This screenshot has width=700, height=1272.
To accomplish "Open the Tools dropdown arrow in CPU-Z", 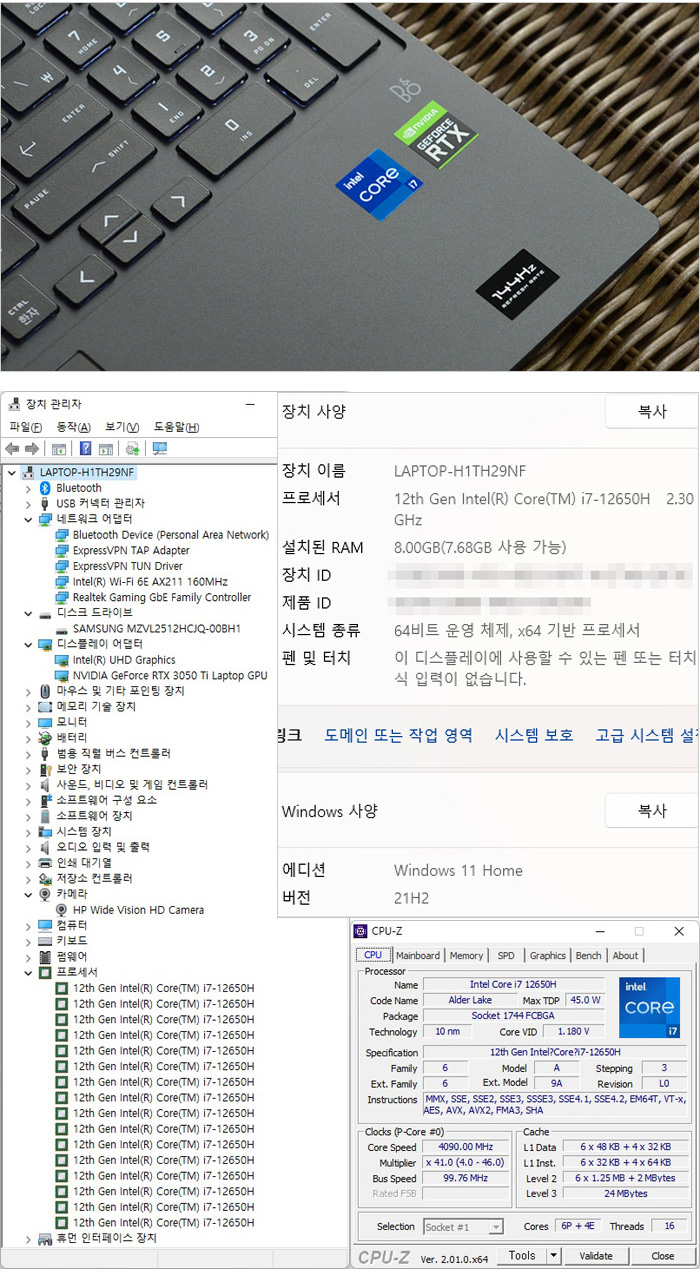I will (x=554, y=1255).
